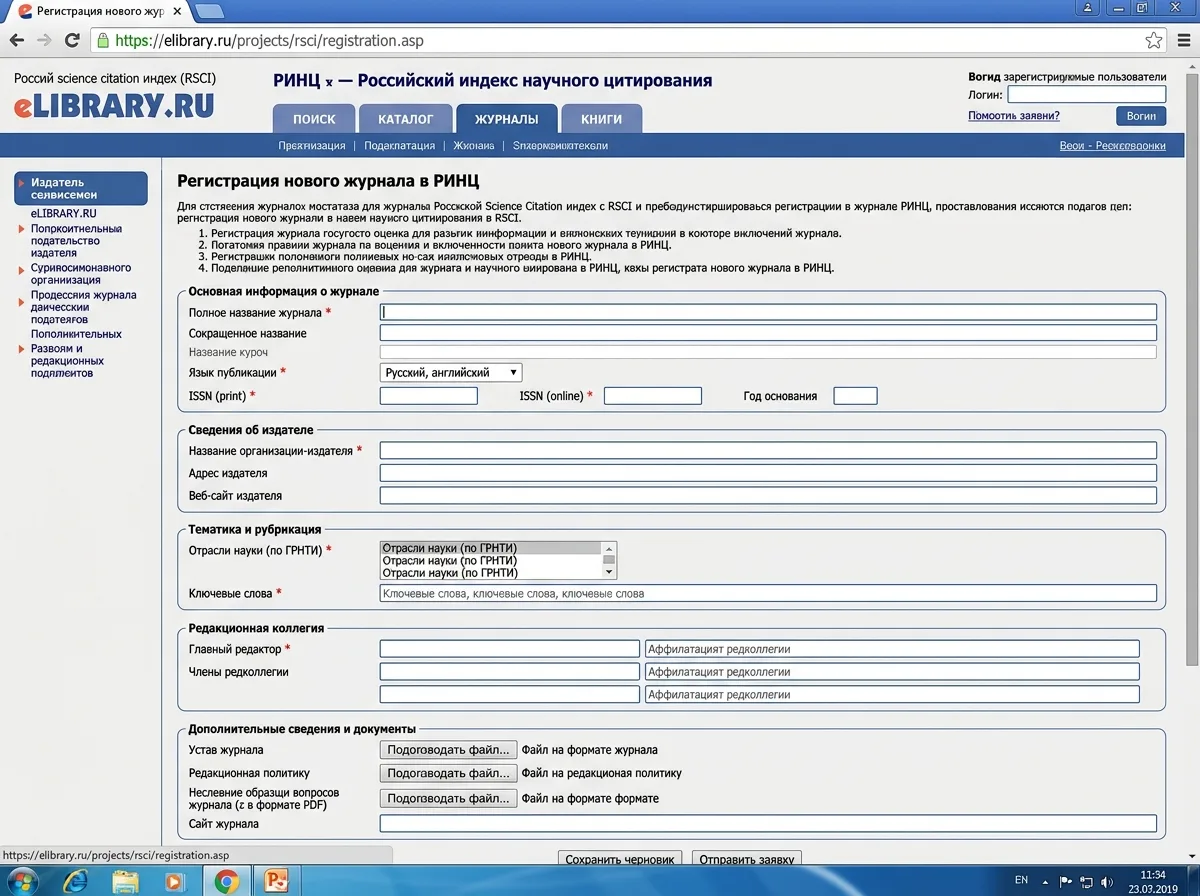The image size is (1200, 896).
Task: Open the volume speaker tray icon
Action: 1107,881
